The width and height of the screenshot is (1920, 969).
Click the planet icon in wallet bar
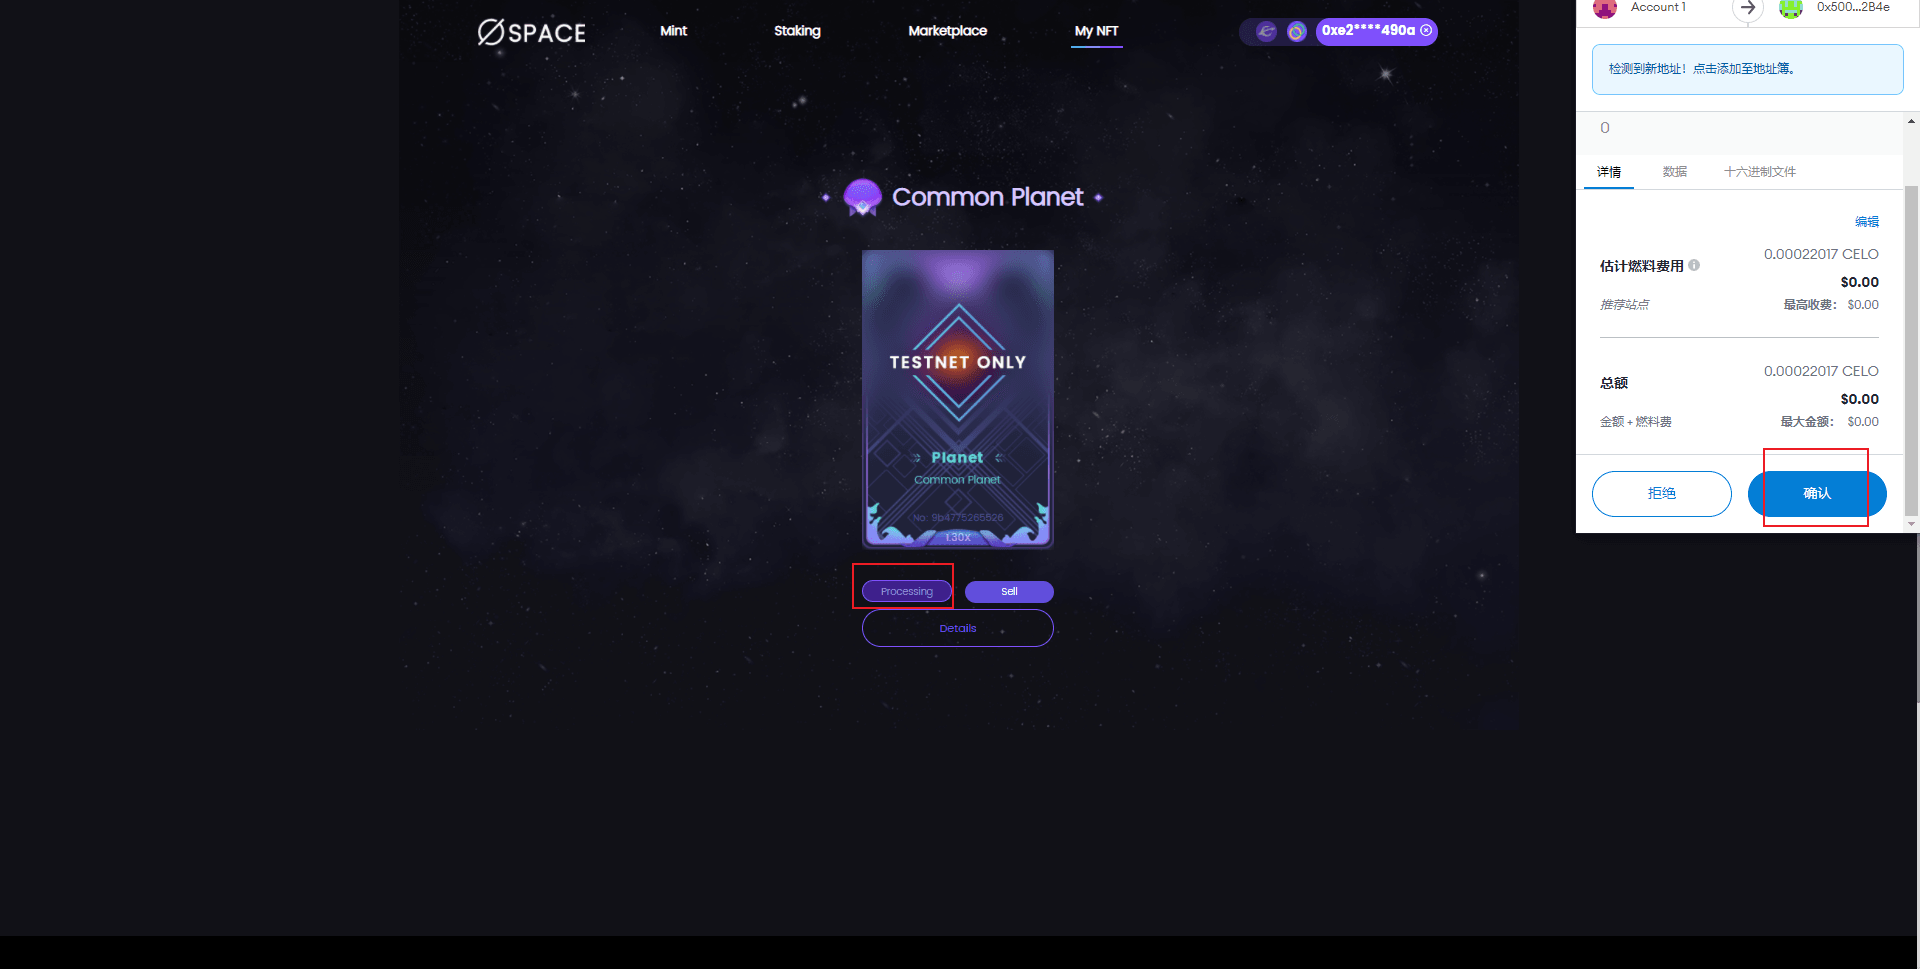1266,31
